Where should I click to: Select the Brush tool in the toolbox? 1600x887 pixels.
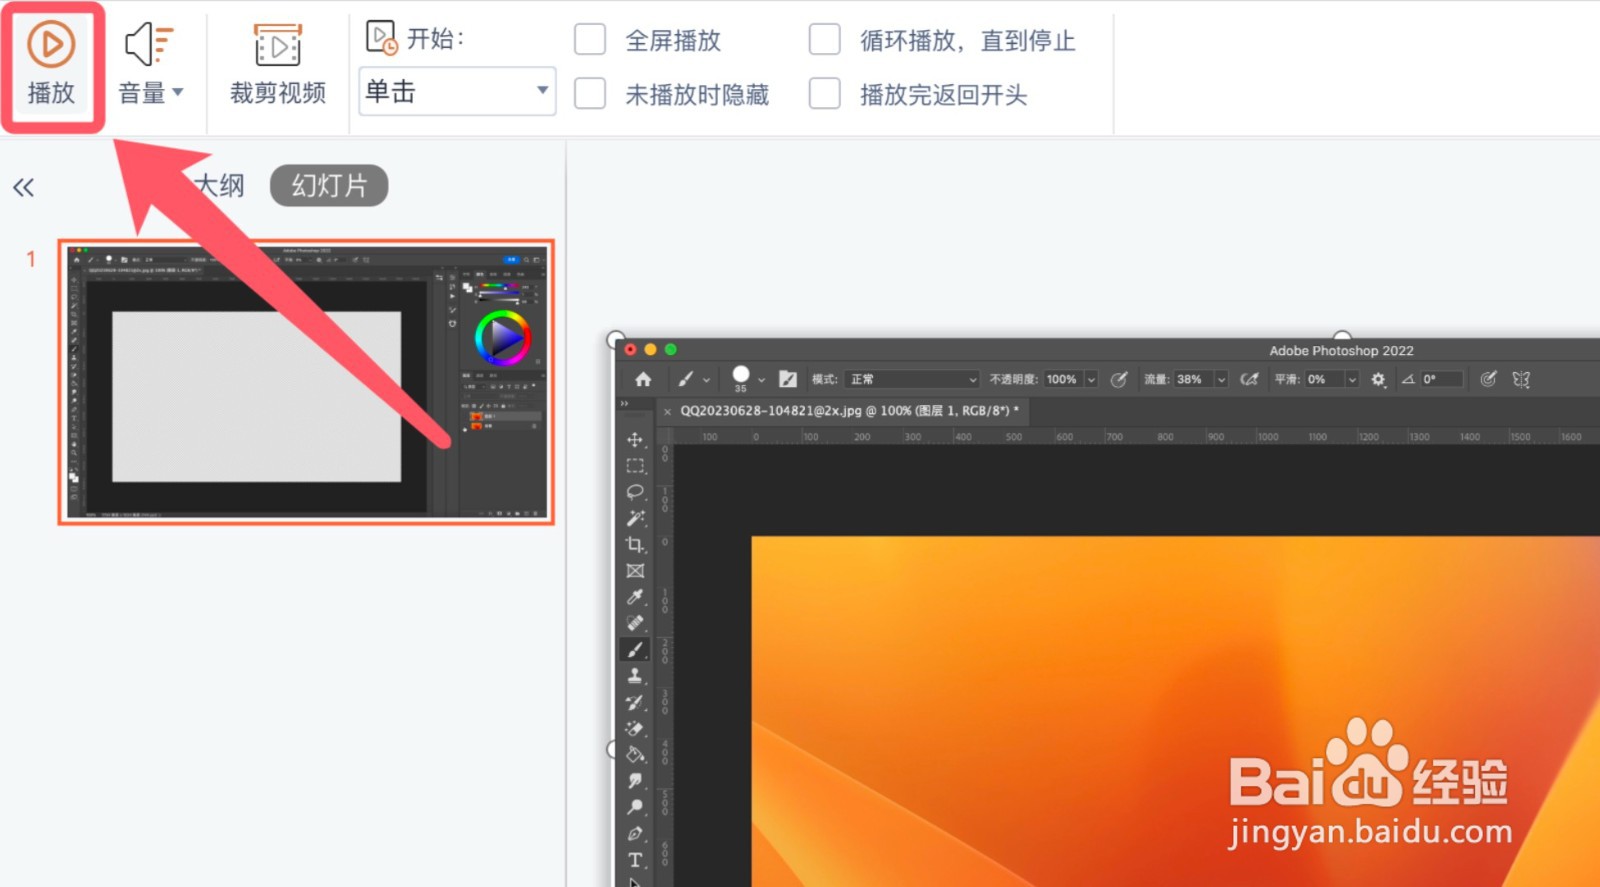coord(635,649)
